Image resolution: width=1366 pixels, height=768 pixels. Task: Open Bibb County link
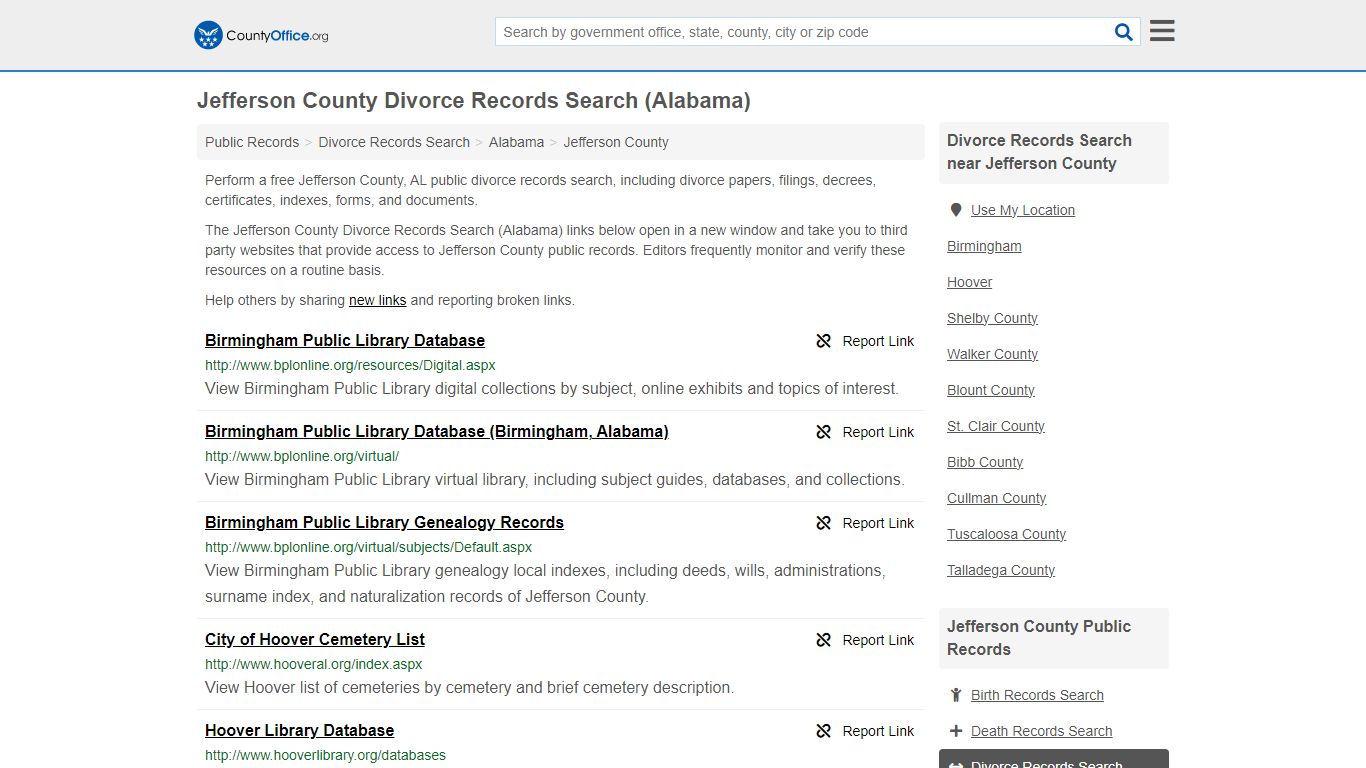point(985,462)
